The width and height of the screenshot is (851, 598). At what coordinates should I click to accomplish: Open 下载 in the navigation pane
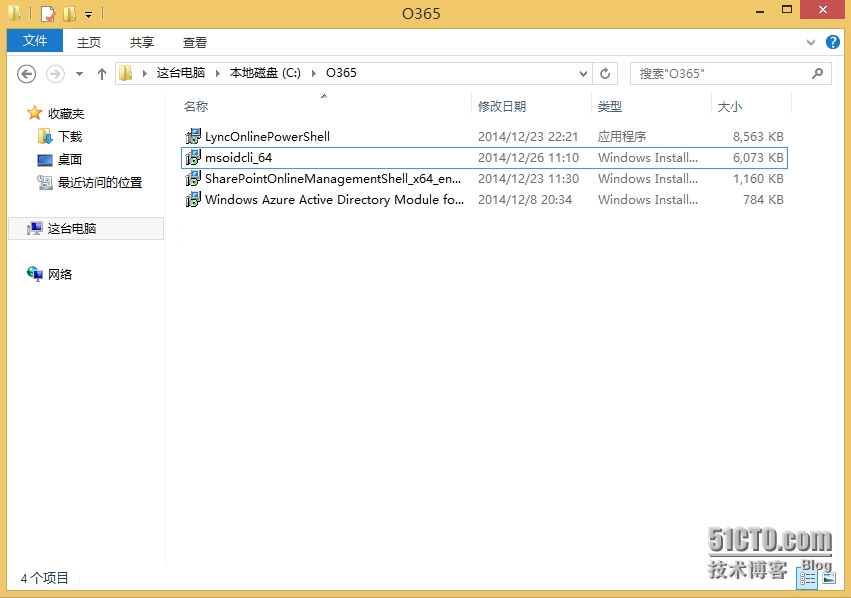click(x=70, y=136)
